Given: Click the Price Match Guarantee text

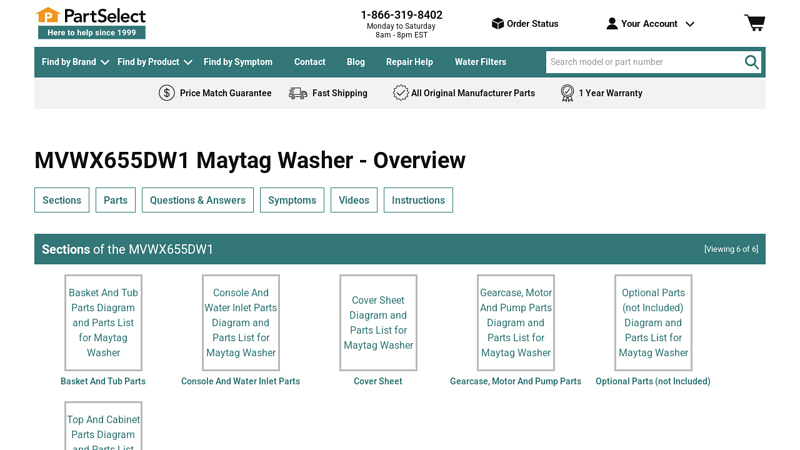Looking at the screenshot, I should pos(226,93).
